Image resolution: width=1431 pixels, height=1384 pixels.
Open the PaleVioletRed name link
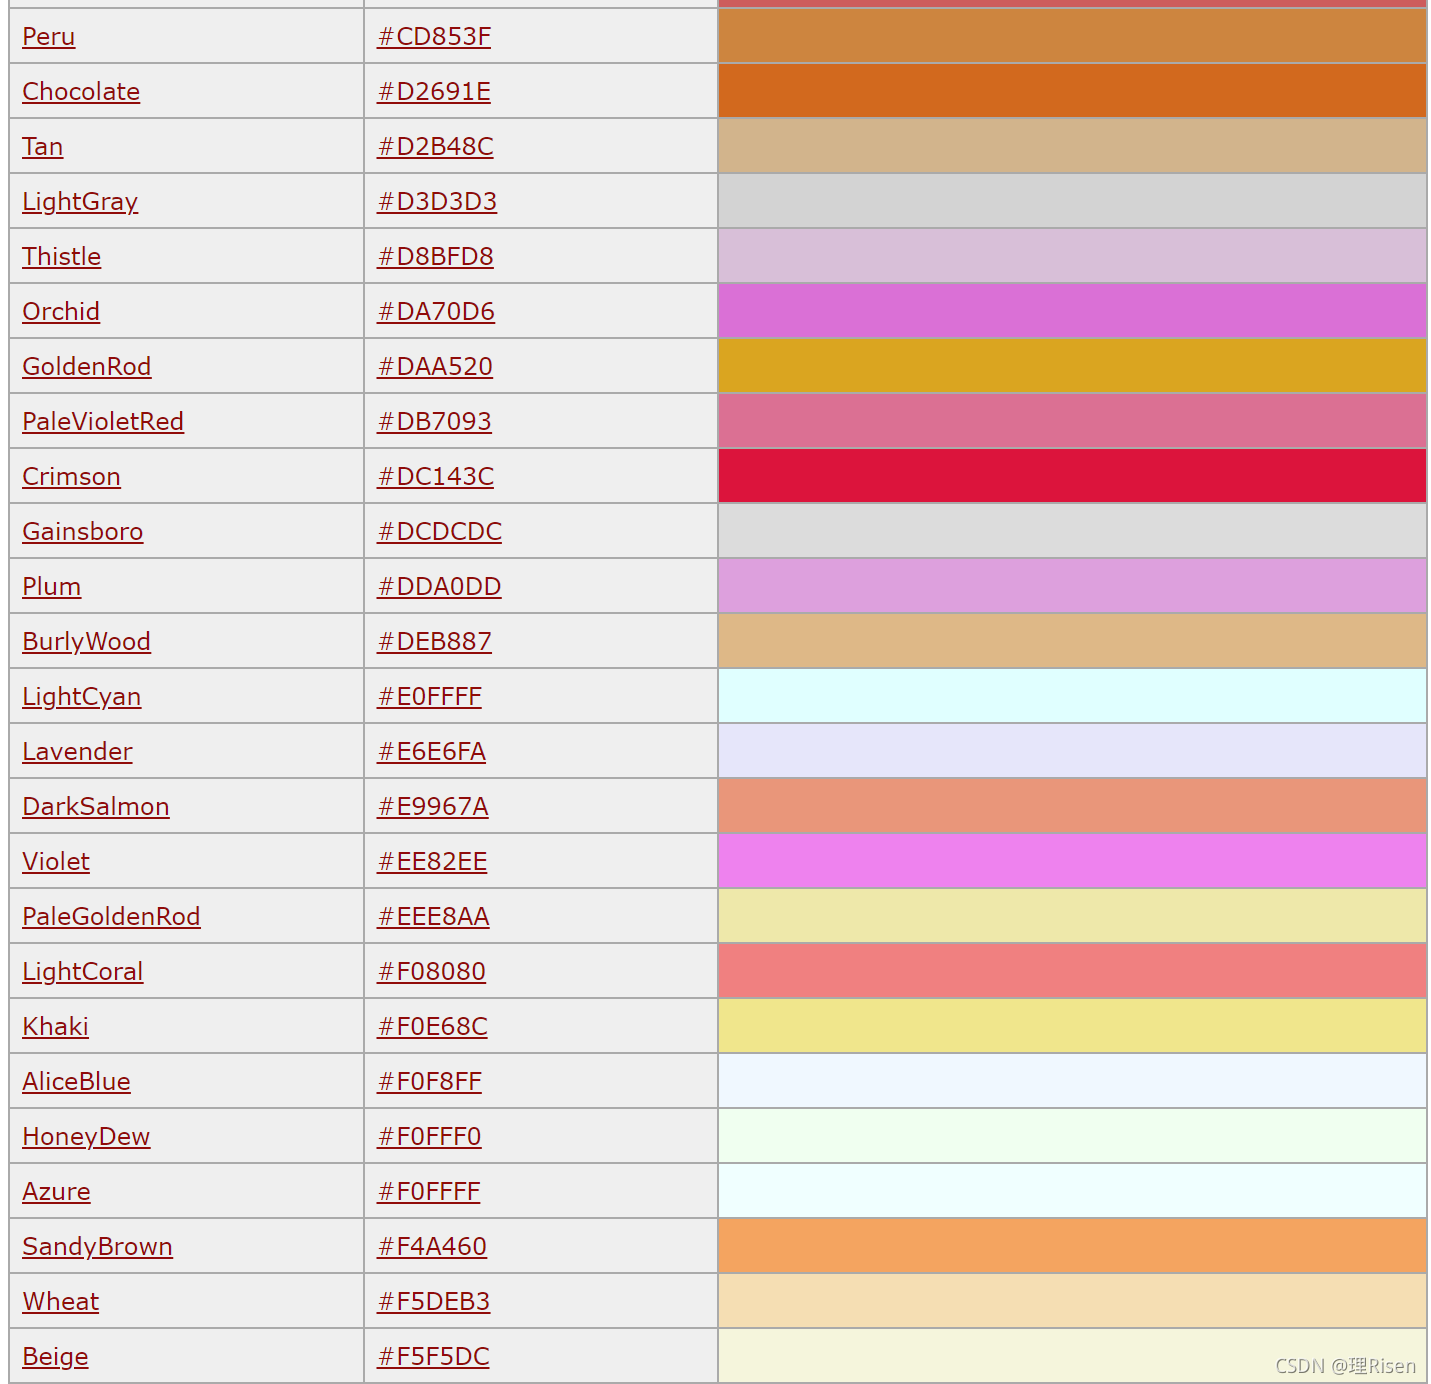[103, 422]
